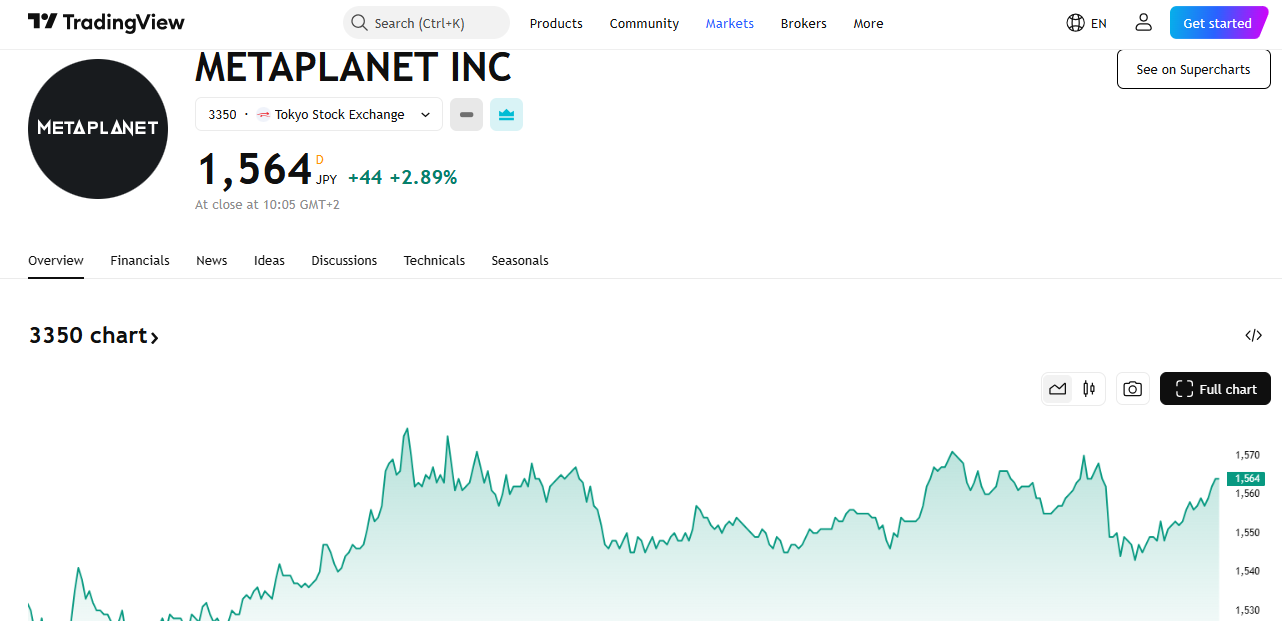
Task: Click the Metaplanet round logo
Action: pyautogui.click(x=98, y=128)
